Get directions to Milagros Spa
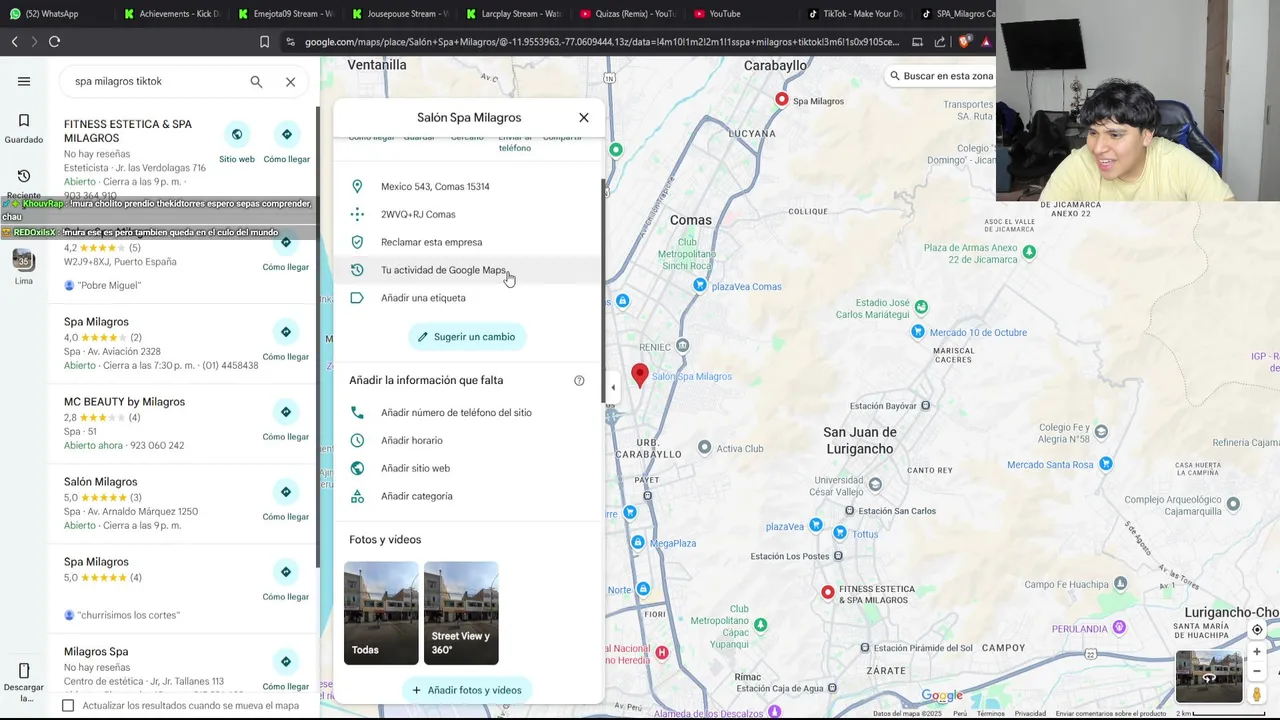The image size is (1280, 720). (x=286, y=671)
